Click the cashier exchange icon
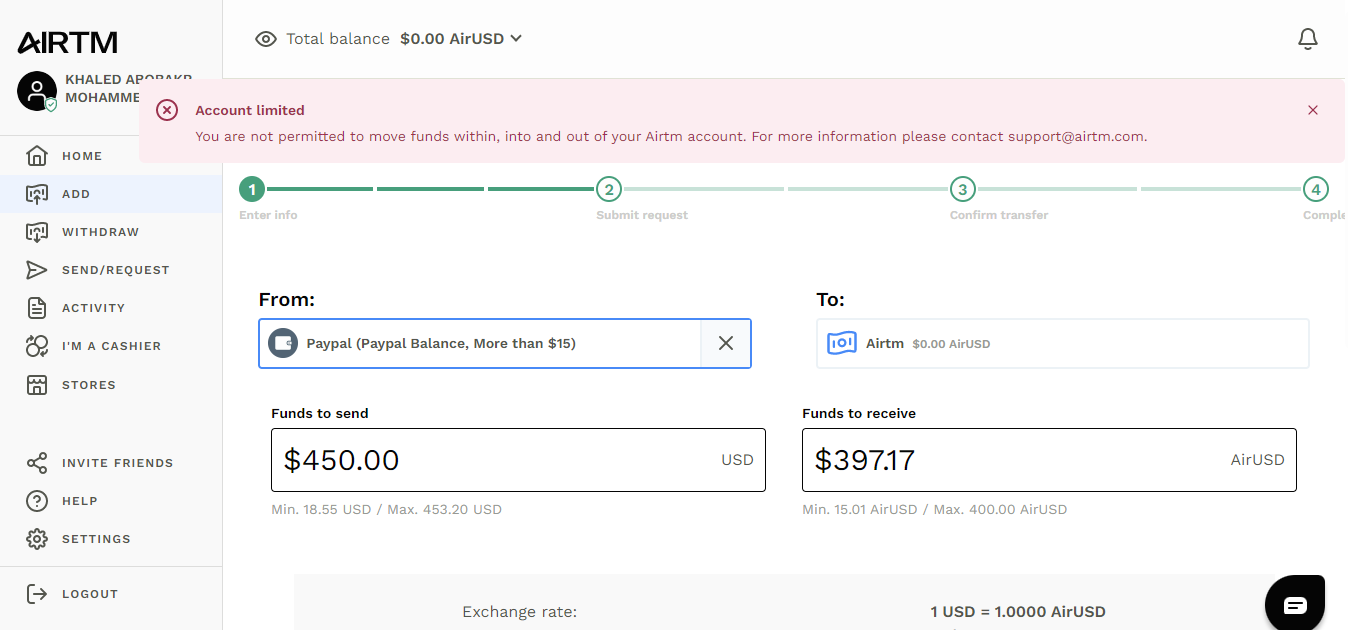Screen dimensions: 1348x630 pos(37,346)
